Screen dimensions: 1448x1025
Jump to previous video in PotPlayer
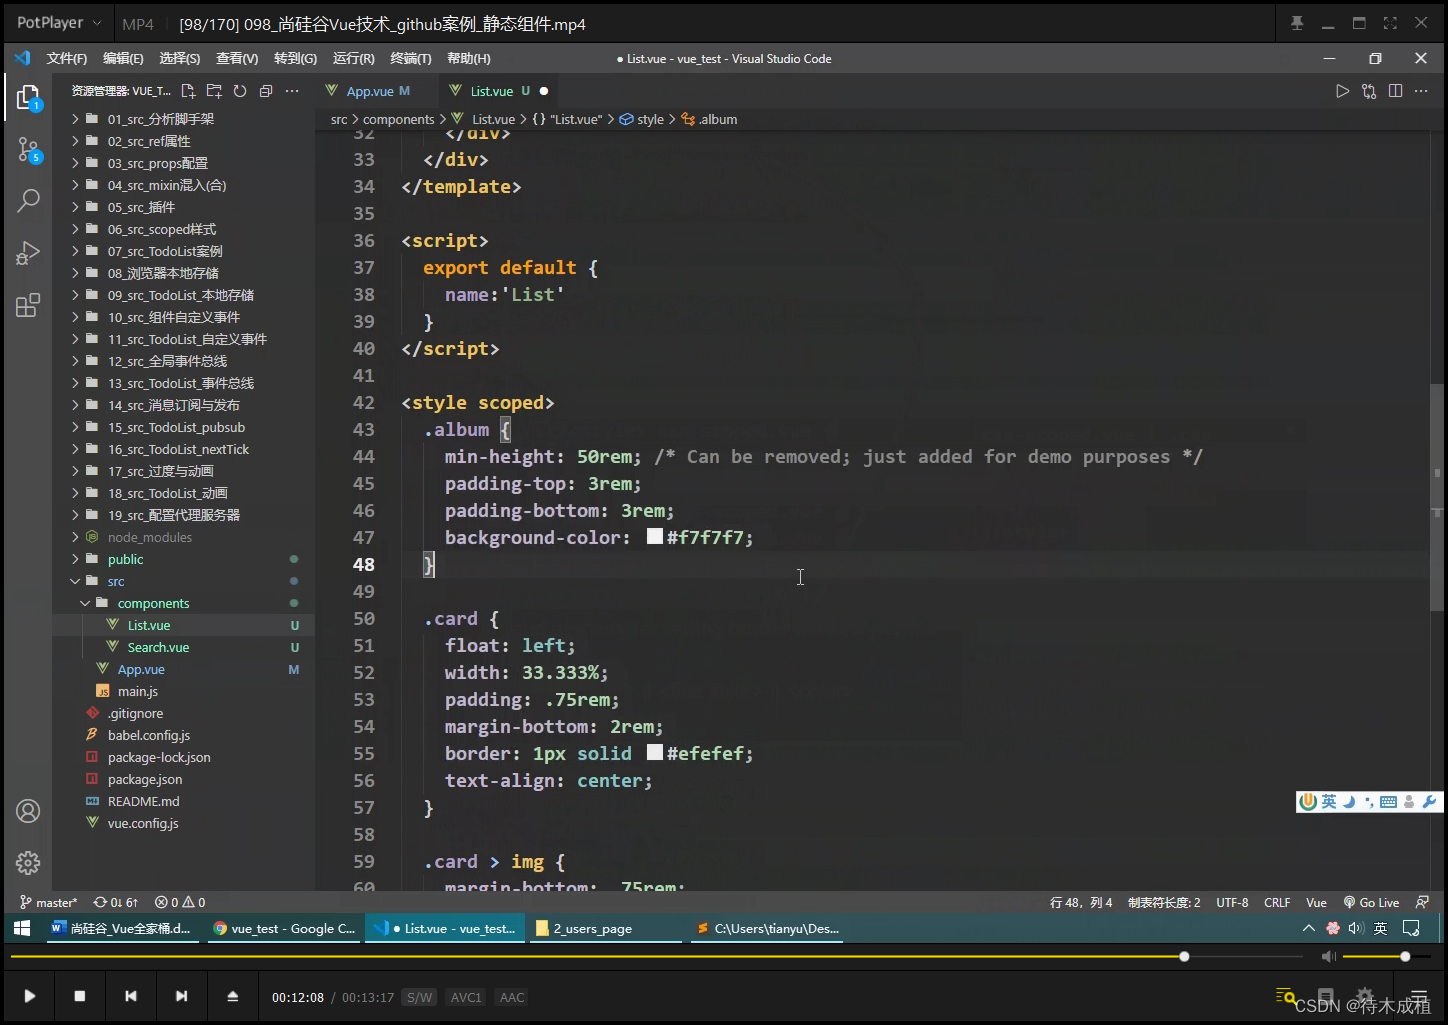click(x=131, y=996)
